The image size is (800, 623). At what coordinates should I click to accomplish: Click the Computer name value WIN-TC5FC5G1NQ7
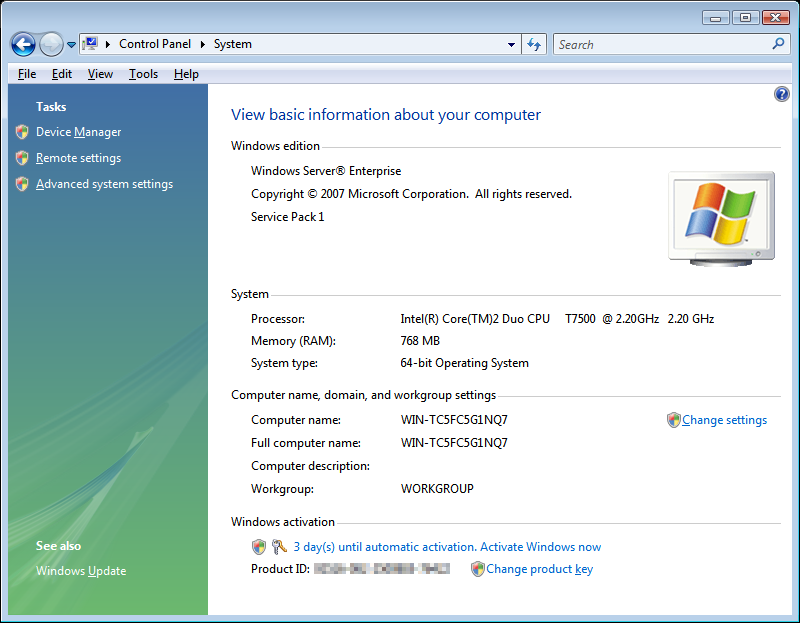coord(454,420)
